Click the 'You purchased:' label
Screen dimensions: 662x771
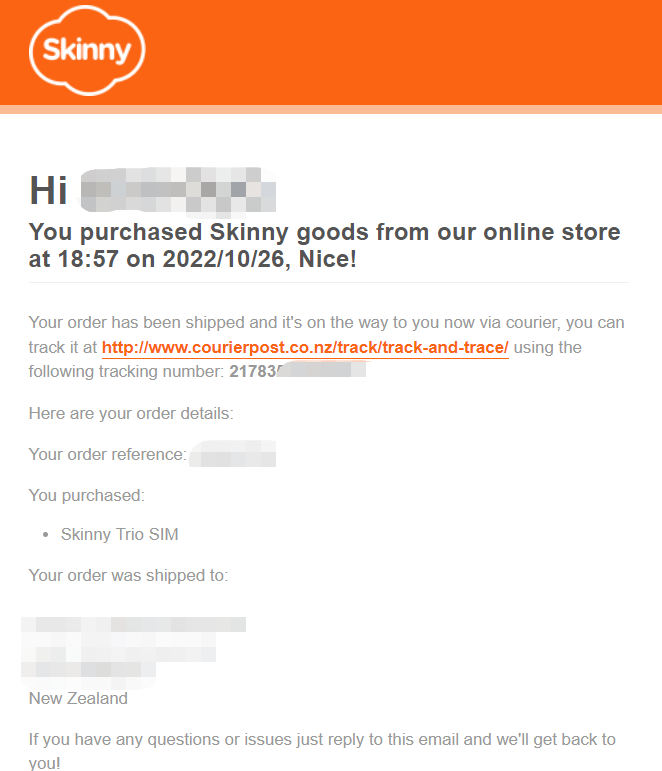tap(87, 496)
